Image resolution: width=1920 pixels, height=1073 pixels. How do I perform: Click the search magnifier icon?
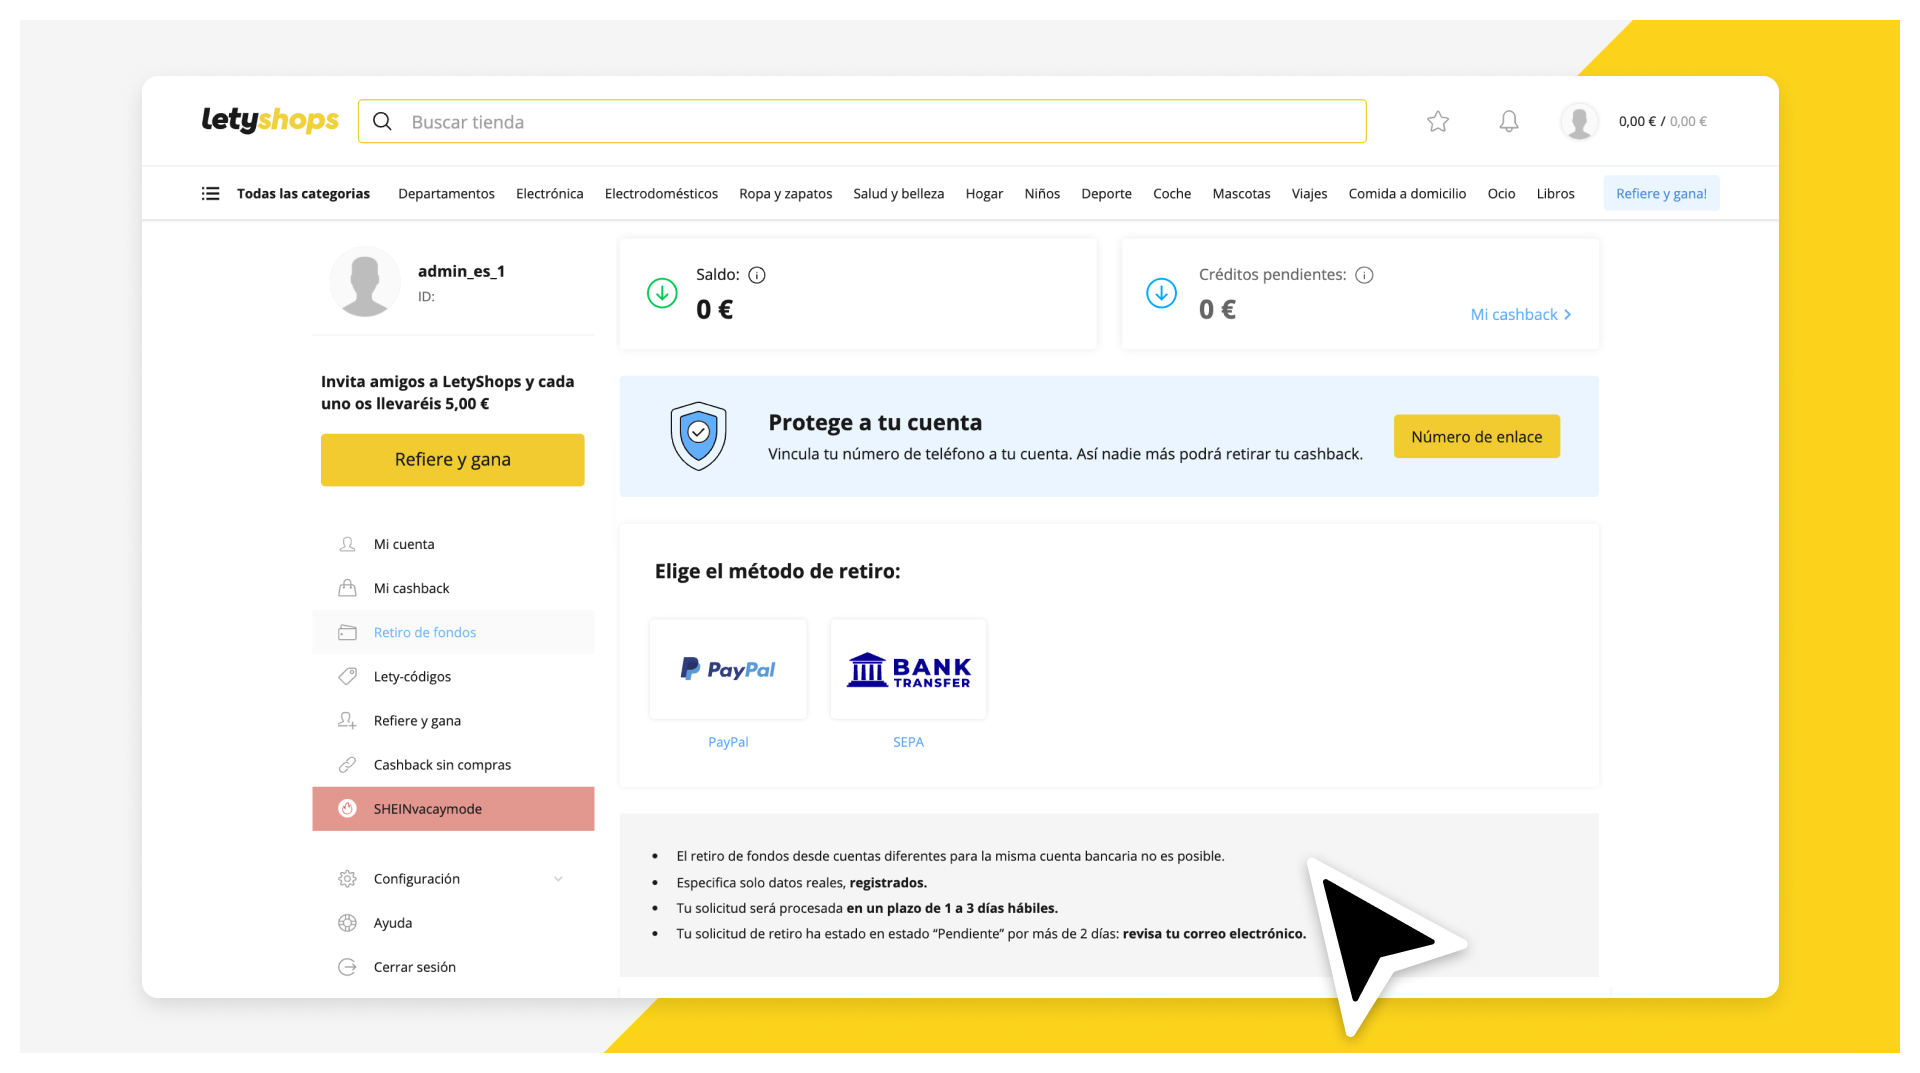click(x=382, y=121)
